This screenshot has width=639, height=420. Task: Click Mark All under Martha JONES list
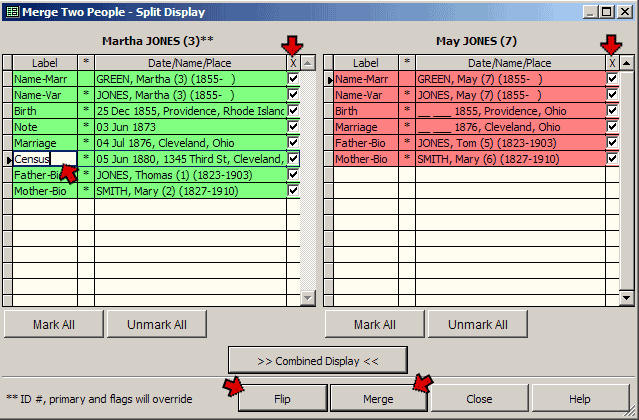[53, 325]
